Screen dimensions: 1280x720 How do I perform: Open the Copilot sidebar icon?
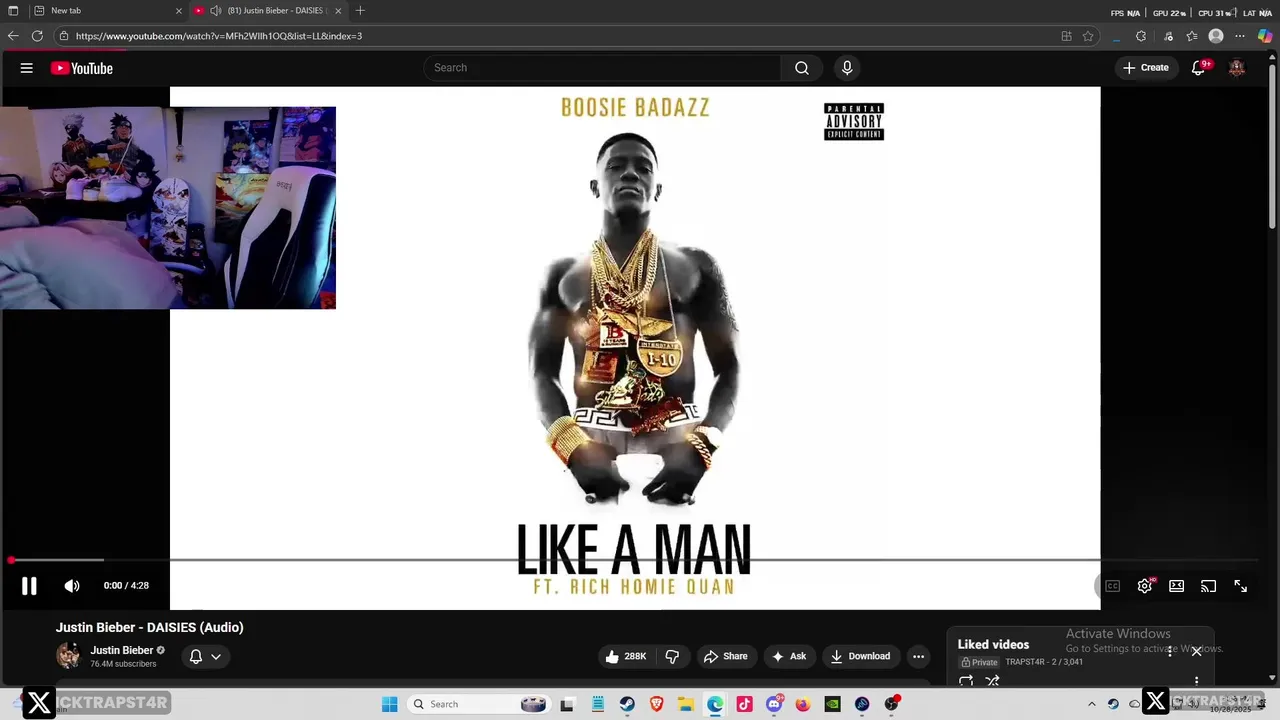tap(1265, 36)
